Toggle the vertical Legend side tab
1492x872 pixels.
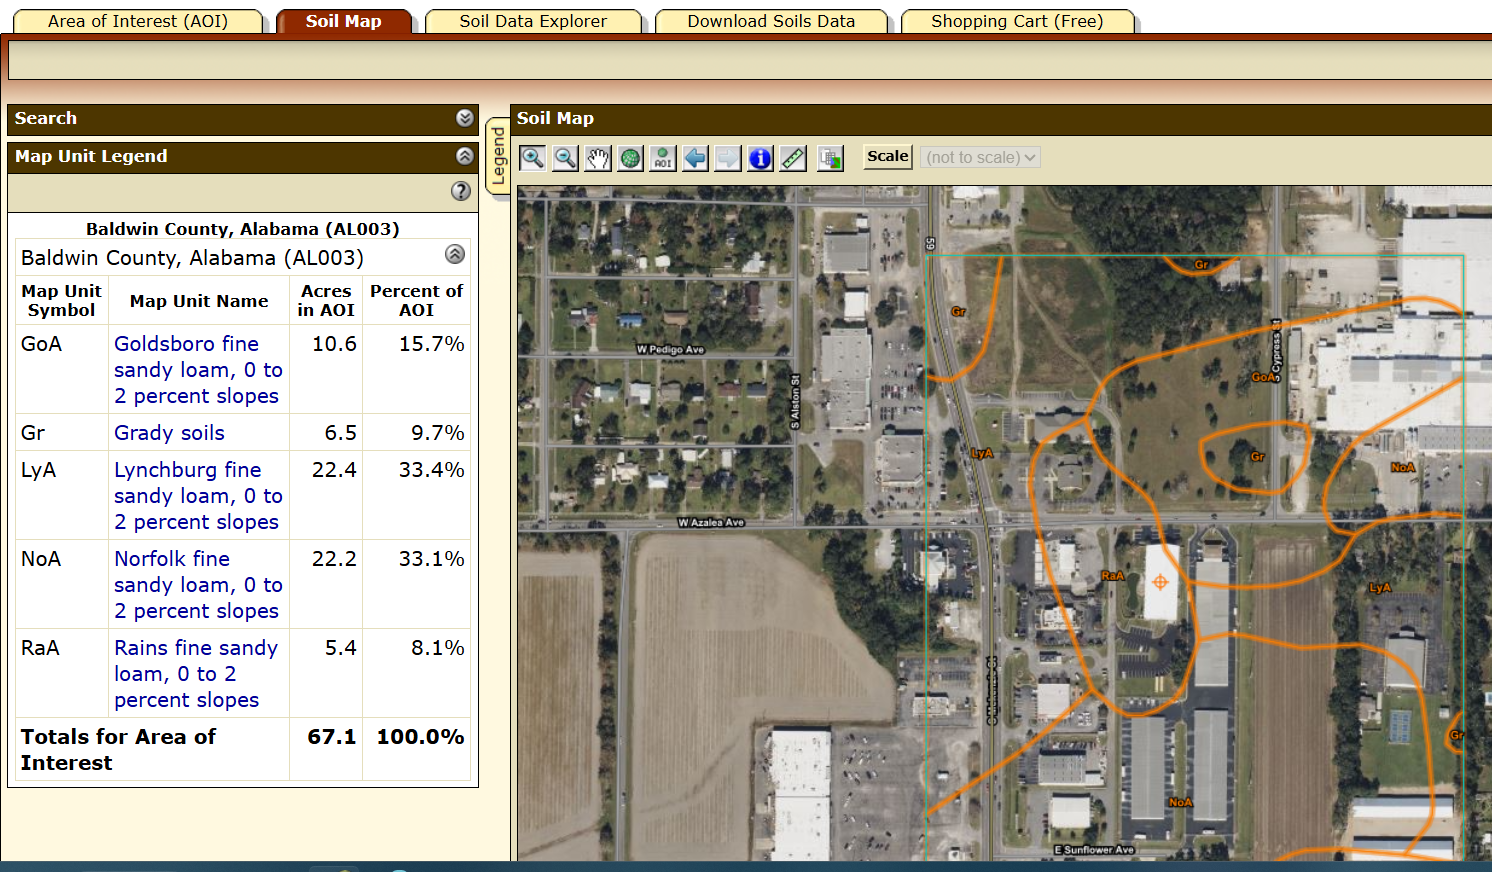click(x=497, y=156)
